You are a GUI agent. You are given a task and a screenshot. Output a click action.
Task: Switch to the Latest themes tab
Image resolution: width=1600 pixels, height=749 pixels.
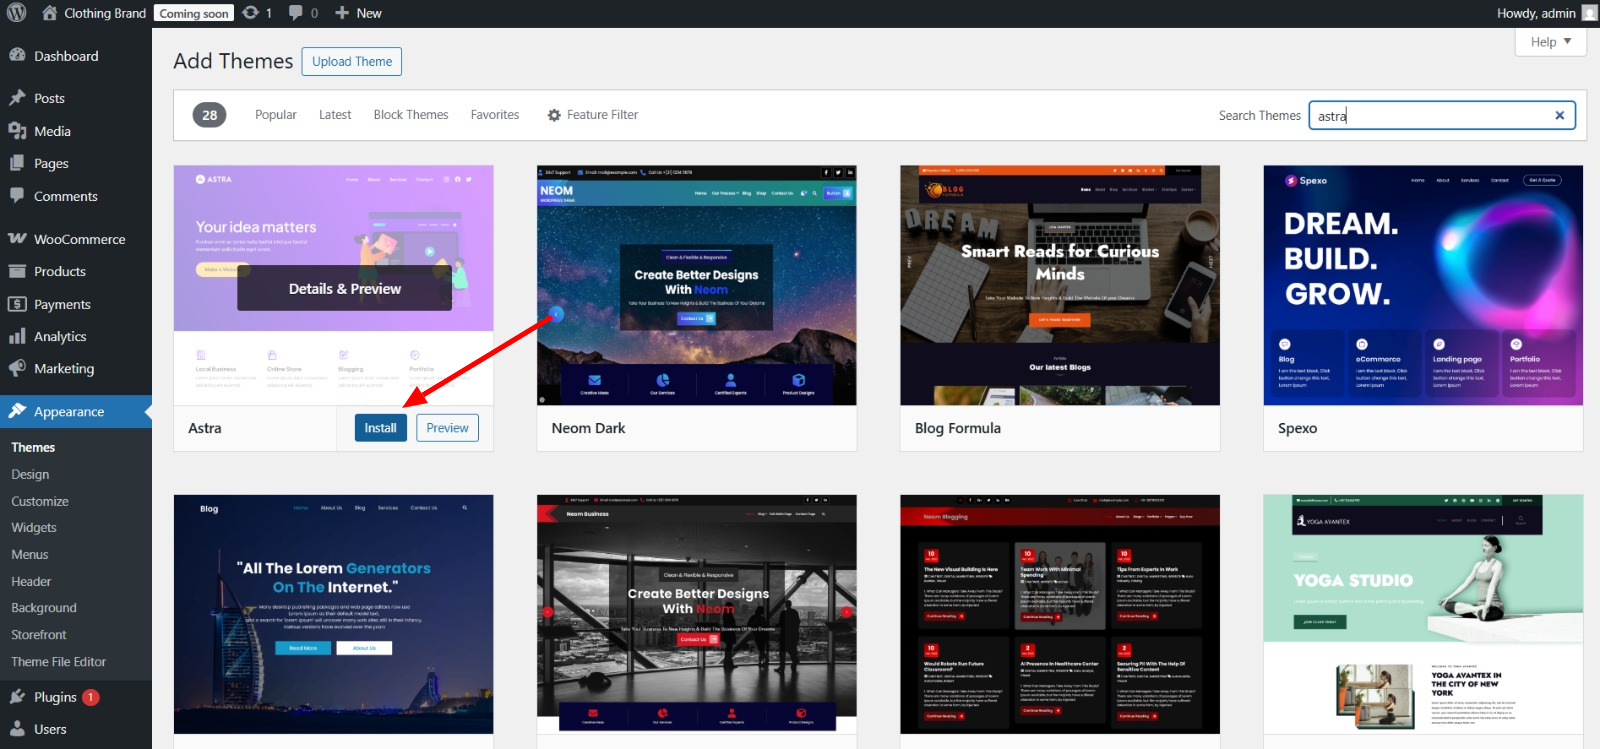click(335, 115)
